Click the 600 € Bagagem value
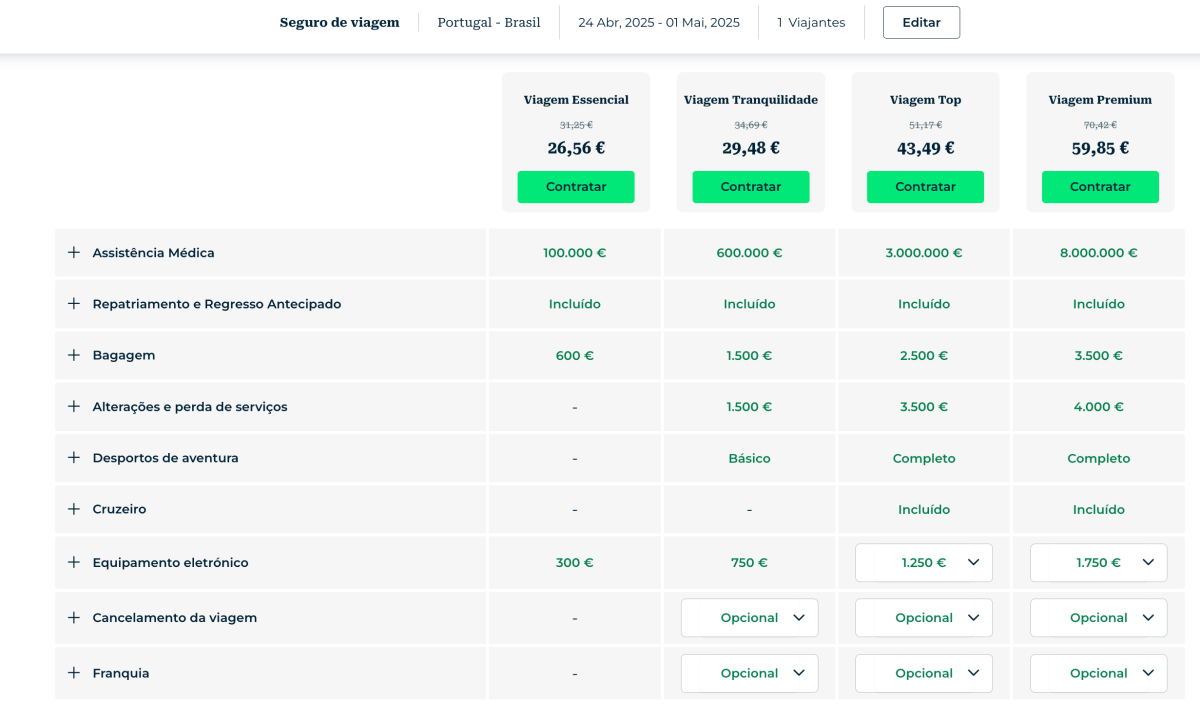This screenshot has width=1200, height=718. (575, 356)
